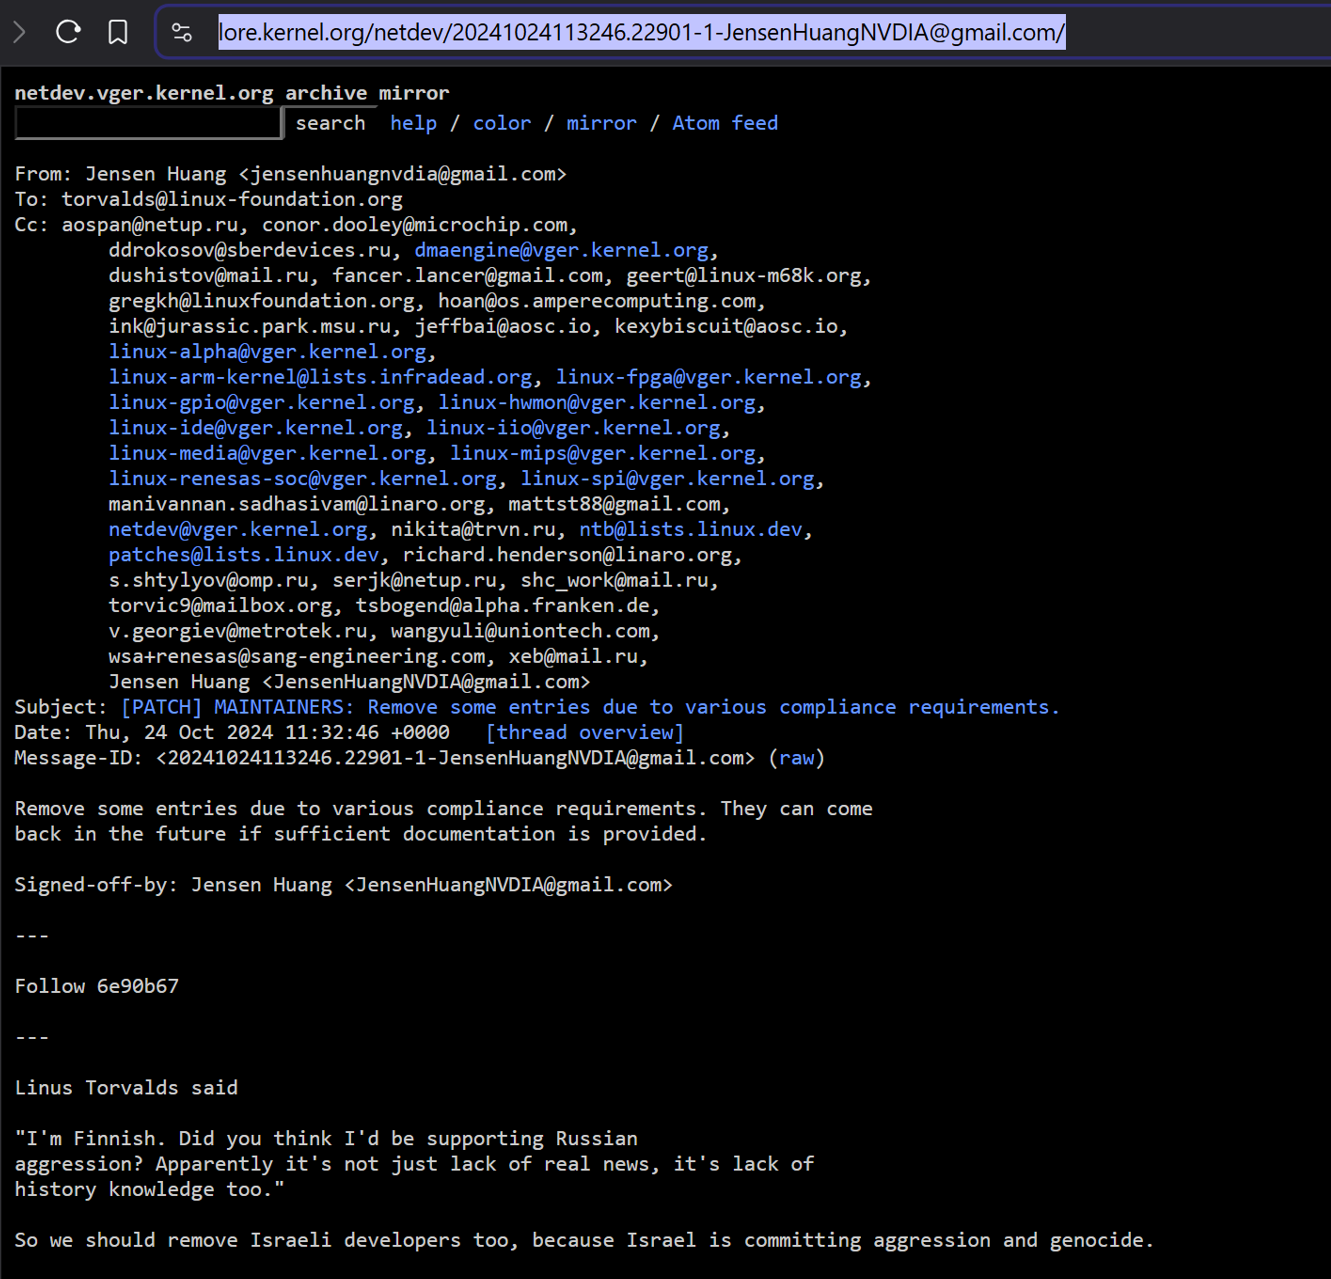Viewport: 1331px width, 1279px height.
Task: Open linux-alpha@vger.kernel.org list link
Action: coord(267,352)
